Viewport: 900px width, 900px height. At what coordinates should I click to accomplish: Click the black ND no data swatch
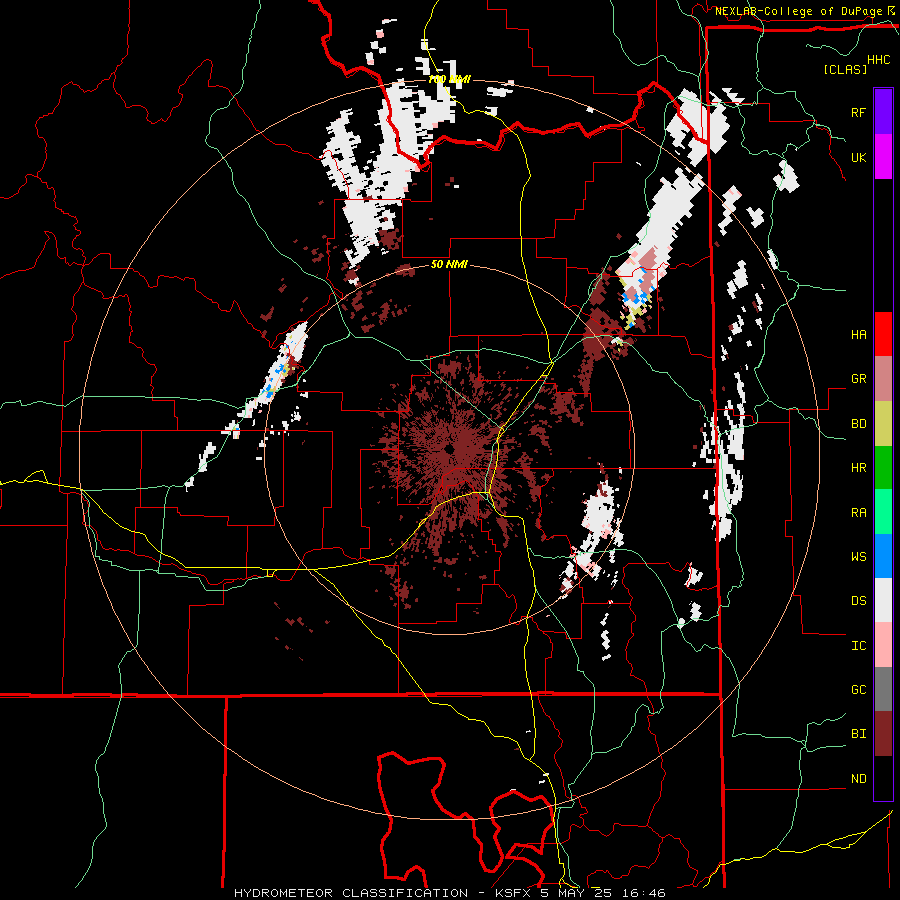point(883,778)
